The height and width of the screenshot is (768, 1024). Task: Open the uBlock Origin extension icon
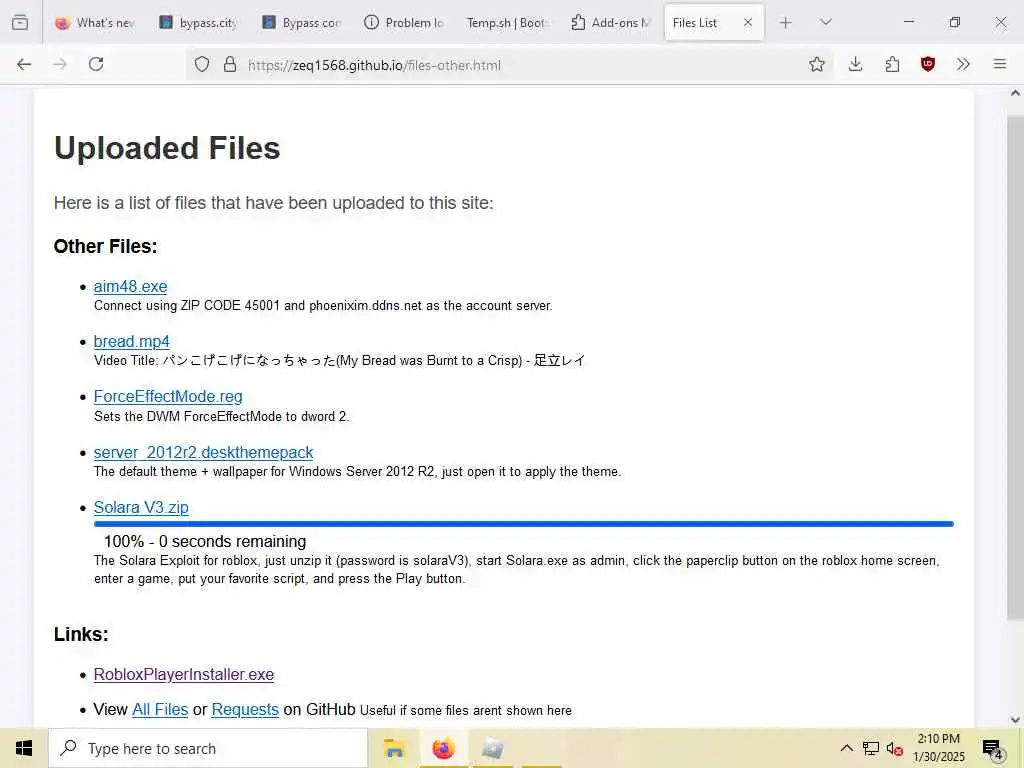927,64
